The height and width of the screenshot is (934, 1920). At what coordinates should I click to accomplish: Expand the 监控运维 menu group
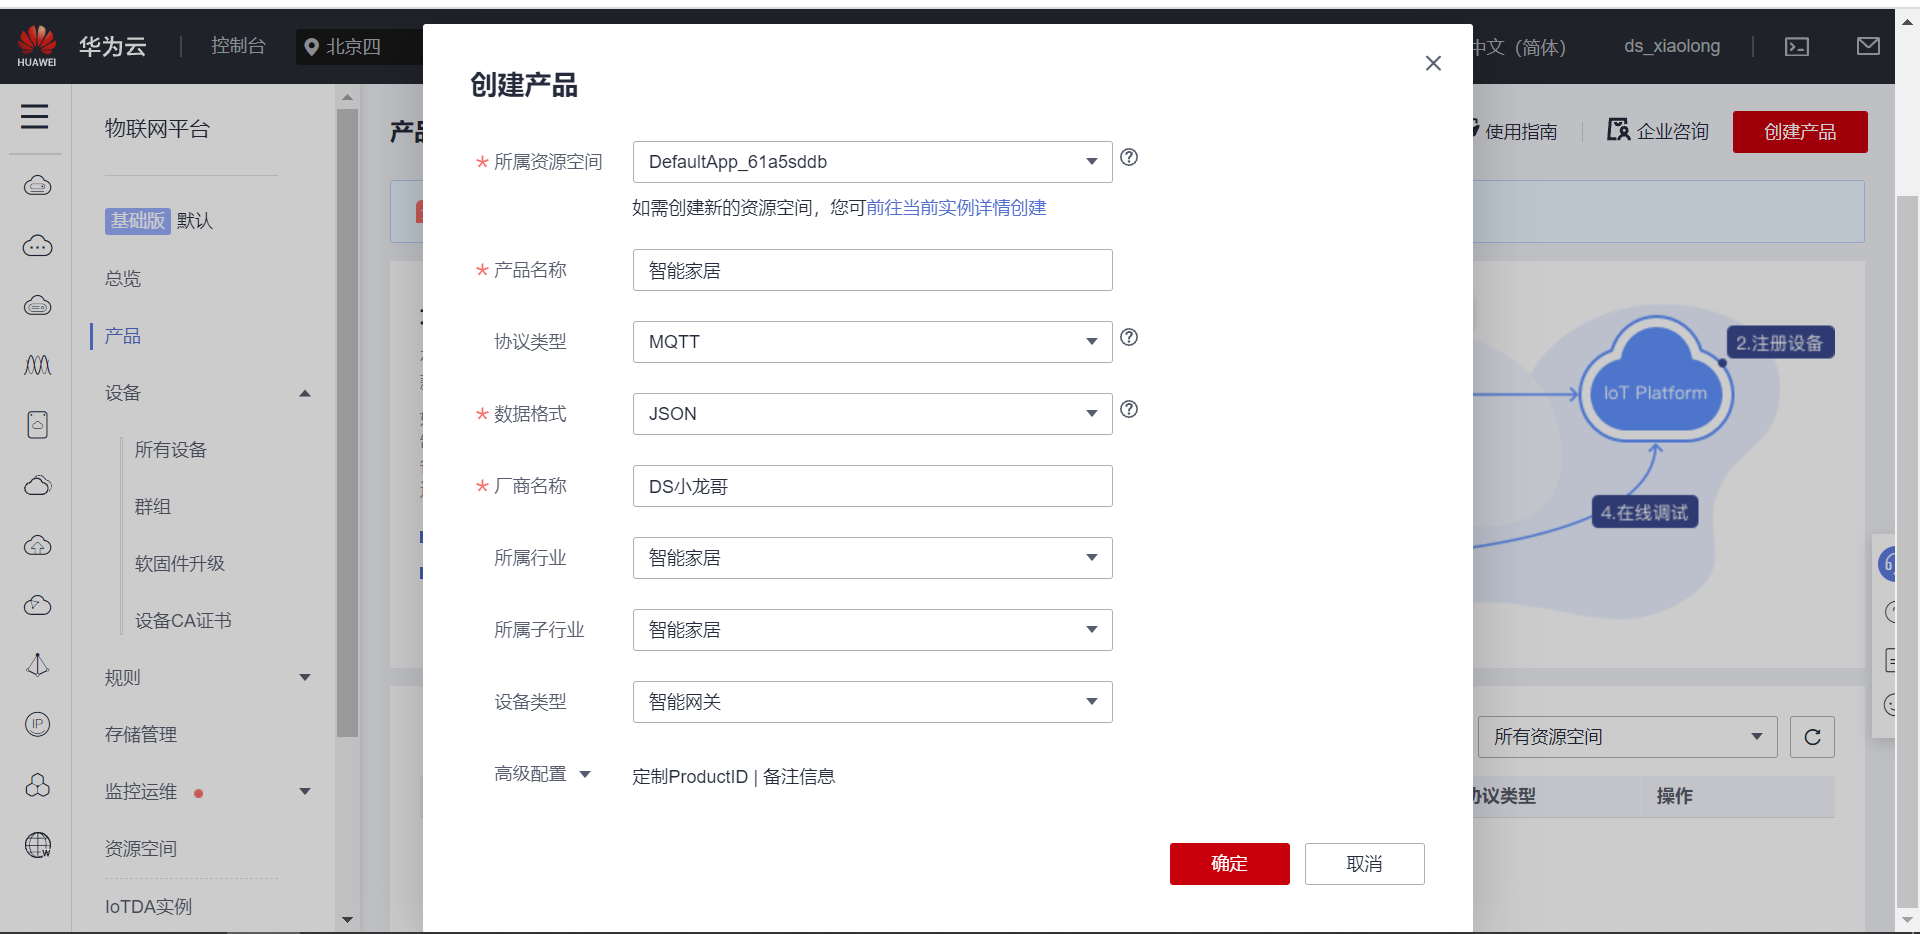coord(305,791)
